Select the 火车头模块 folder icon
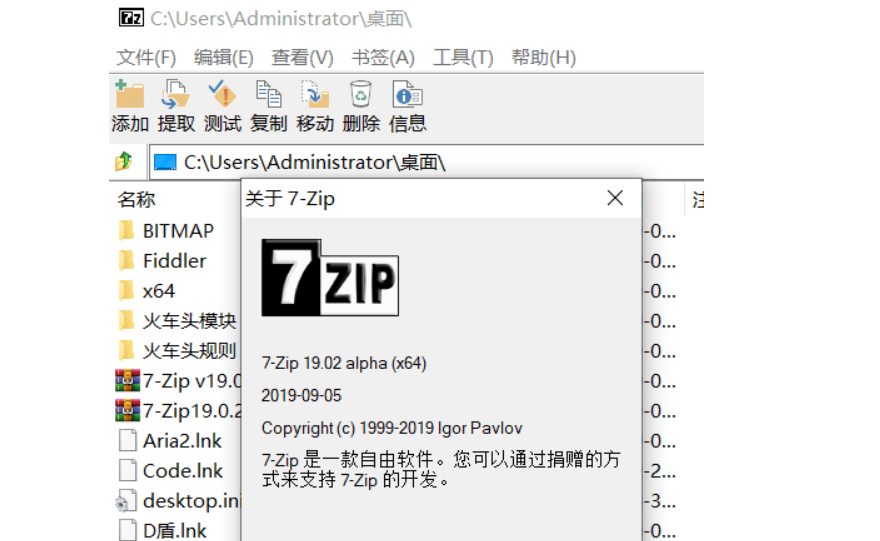 (127, 320)
